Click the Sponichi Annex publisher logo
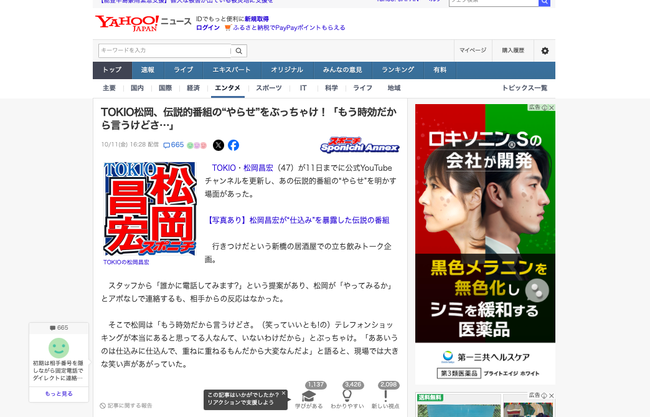The image size is (650, 417). click(359, 145)
